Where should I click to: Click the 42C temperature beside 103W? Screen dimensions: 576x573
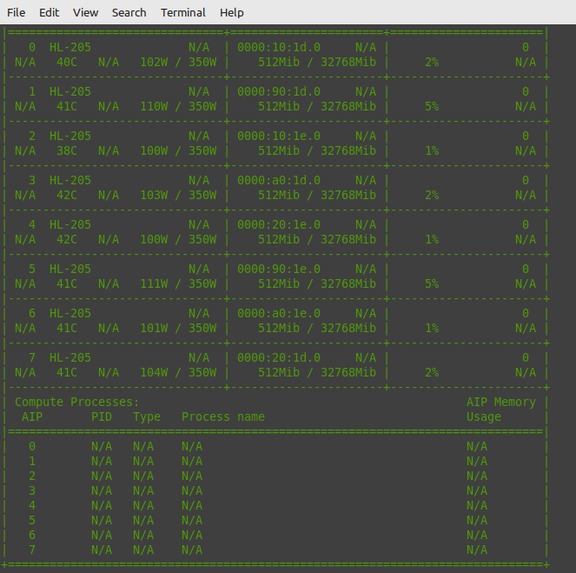[67, 195]
